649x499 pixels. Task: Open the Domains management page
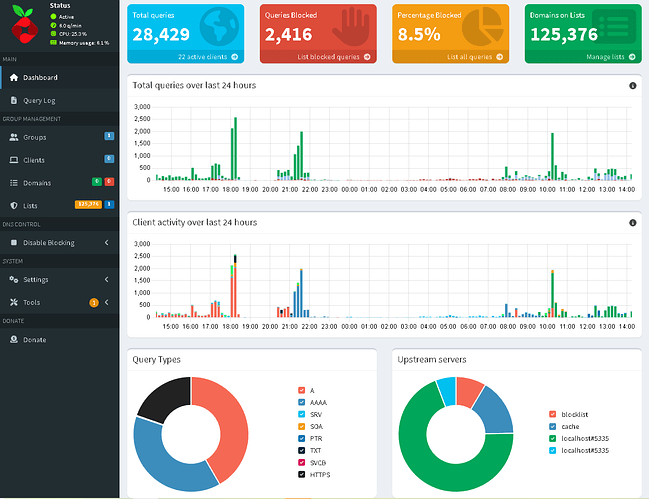pyautogui.click(x=60, y=182)
